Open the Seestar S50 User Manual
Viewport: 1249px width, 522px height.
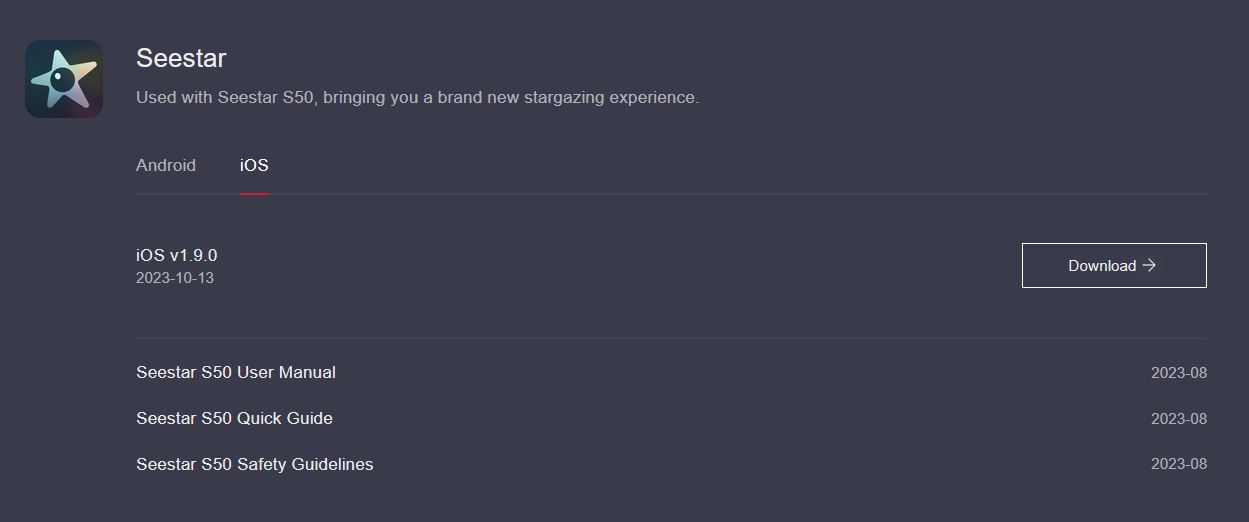pos(236,372)
